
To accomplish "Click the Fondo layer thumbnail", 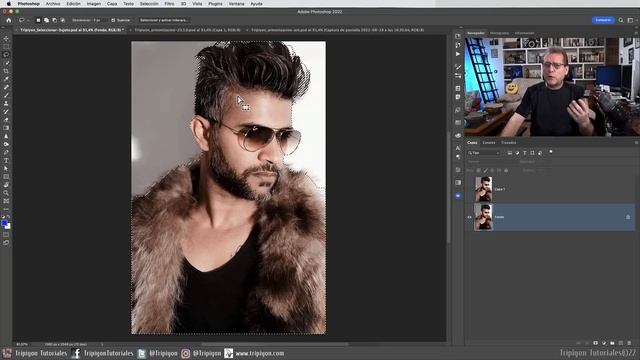I will click(x=484, y=217).
